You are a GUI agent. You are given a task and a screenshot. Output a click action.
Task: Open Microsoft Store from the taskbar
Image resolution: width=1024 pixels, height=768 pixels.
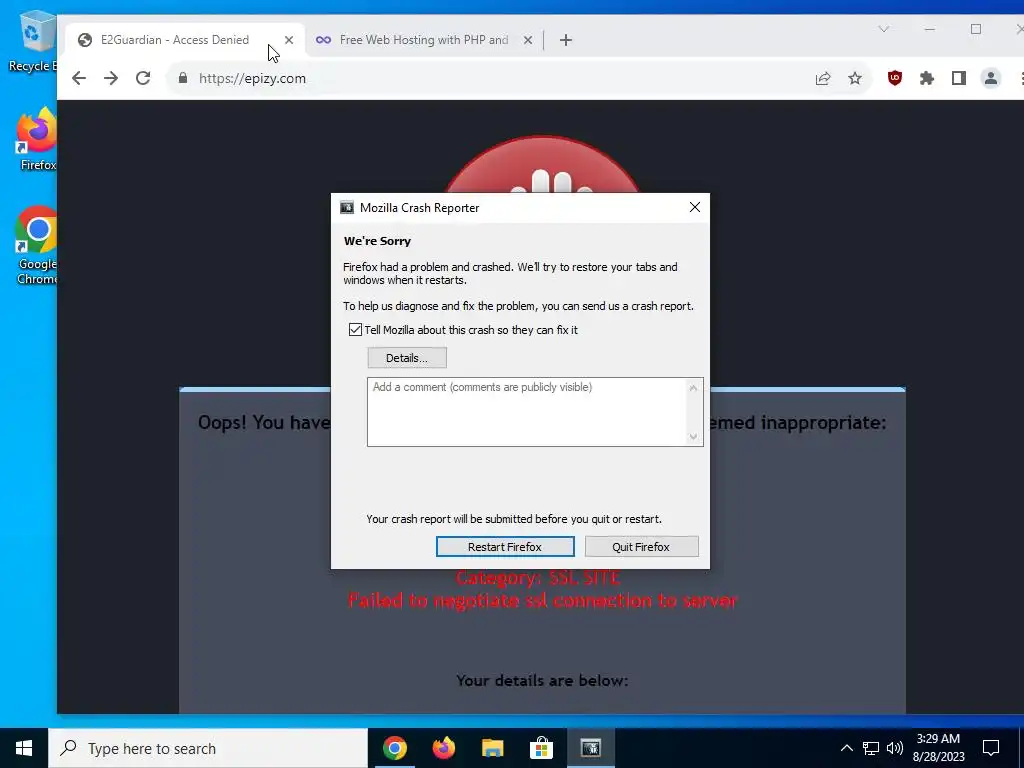click(541, 748)
